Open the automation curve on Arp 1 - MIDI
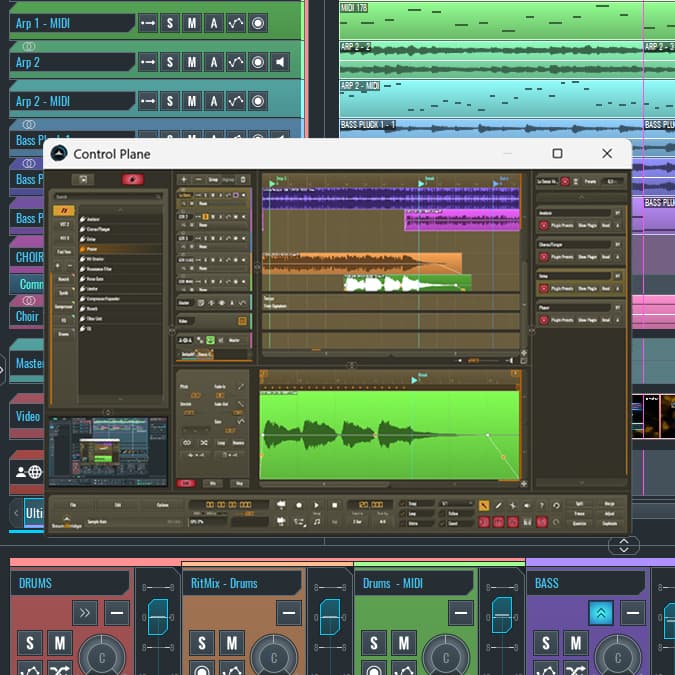 (x=236, y=23)
